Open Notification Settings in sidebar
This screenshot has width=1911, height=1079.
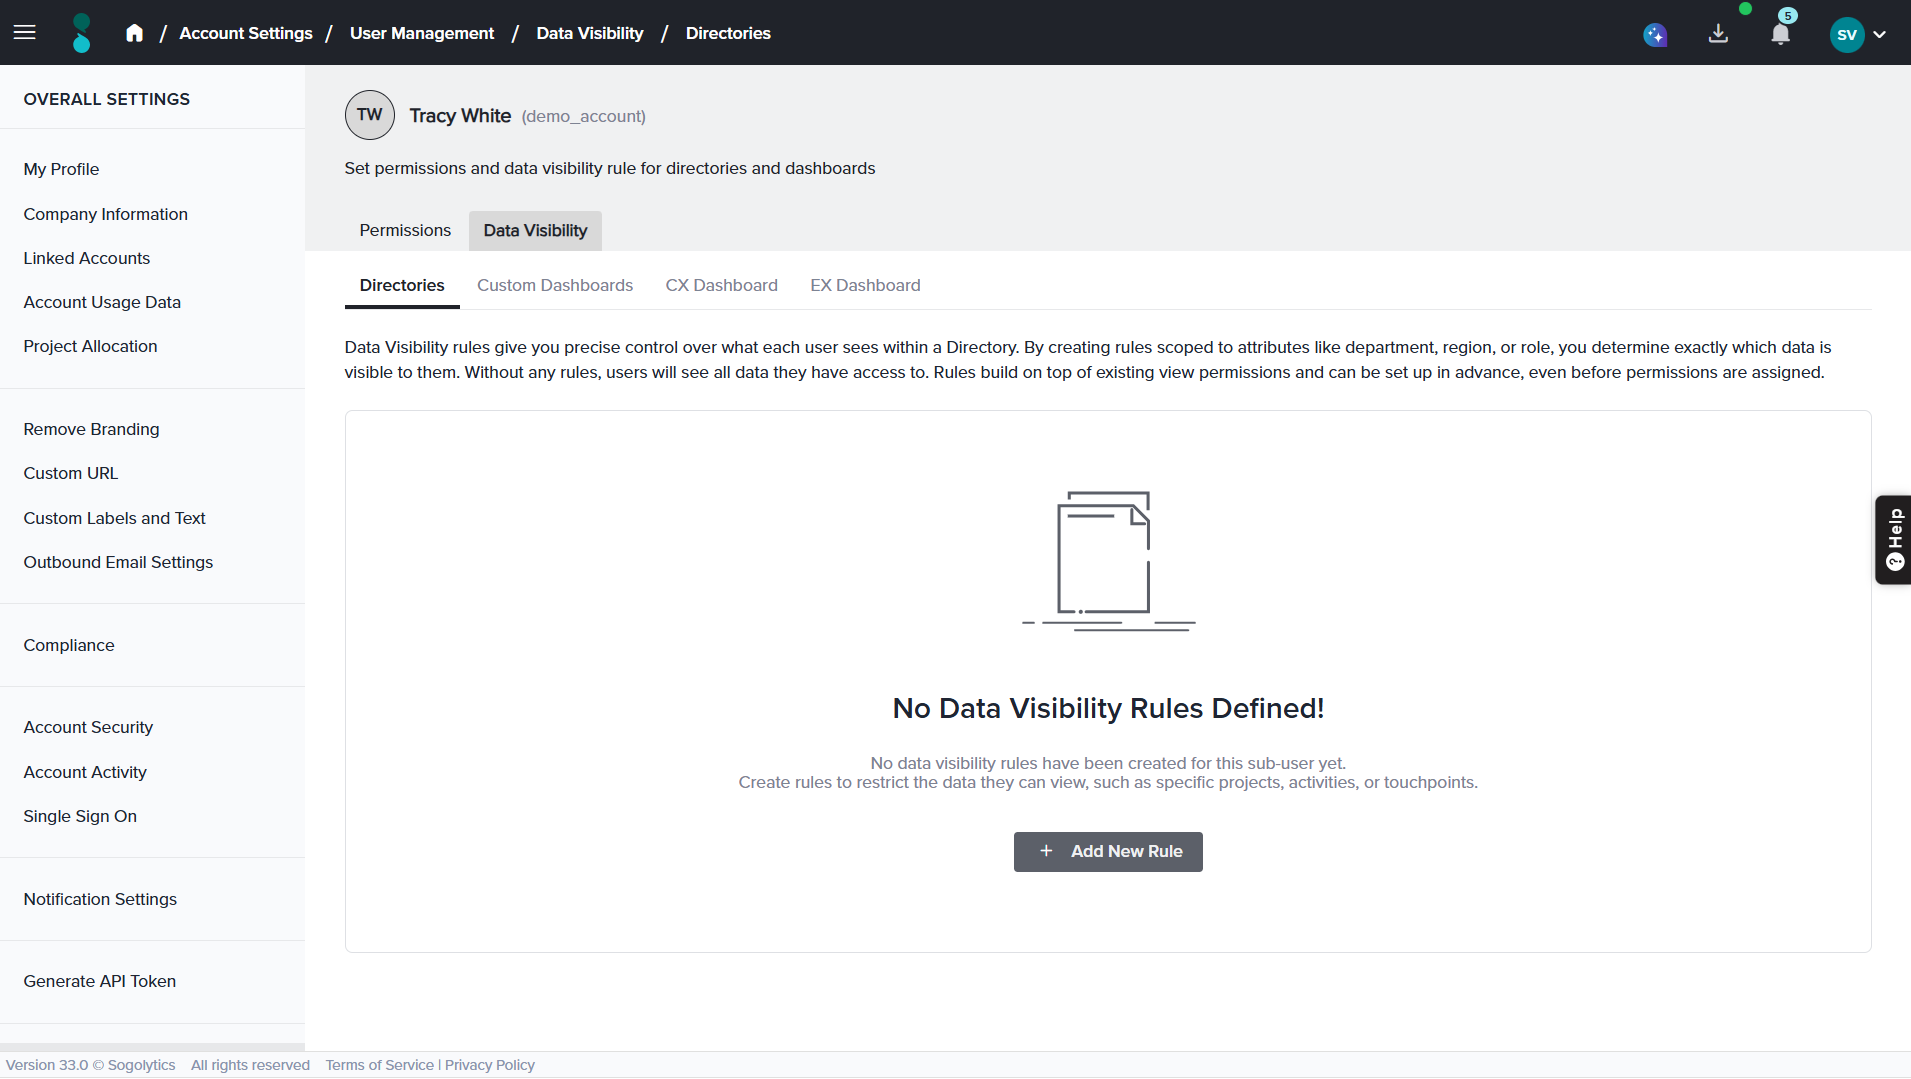tap(100, 900)
